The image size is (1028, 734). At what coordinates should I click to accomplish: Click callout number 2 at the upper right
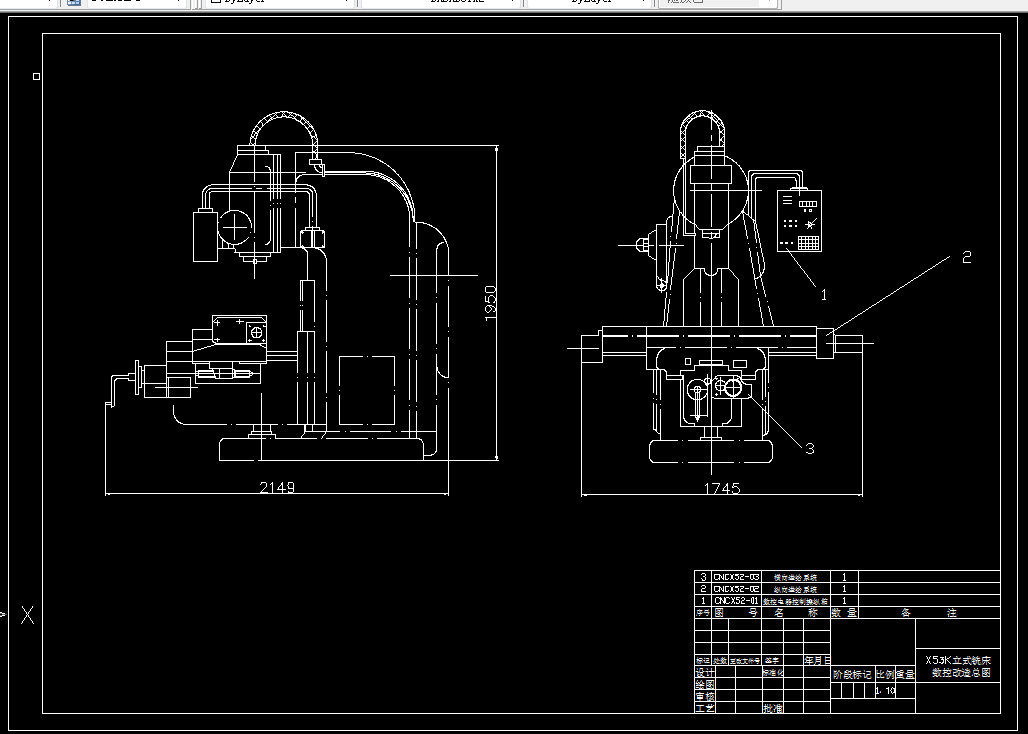(x=966, y=257)
